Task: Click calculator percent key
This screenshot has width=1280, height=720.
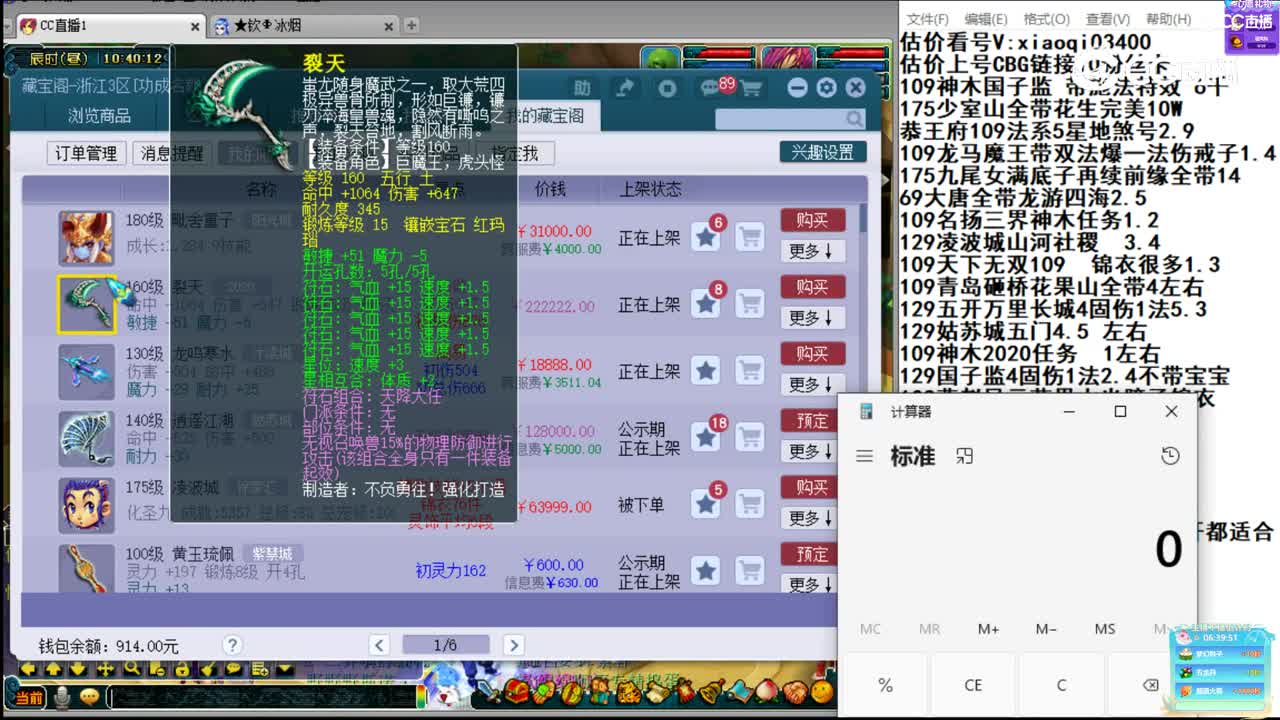Action: tap(885, 685)
